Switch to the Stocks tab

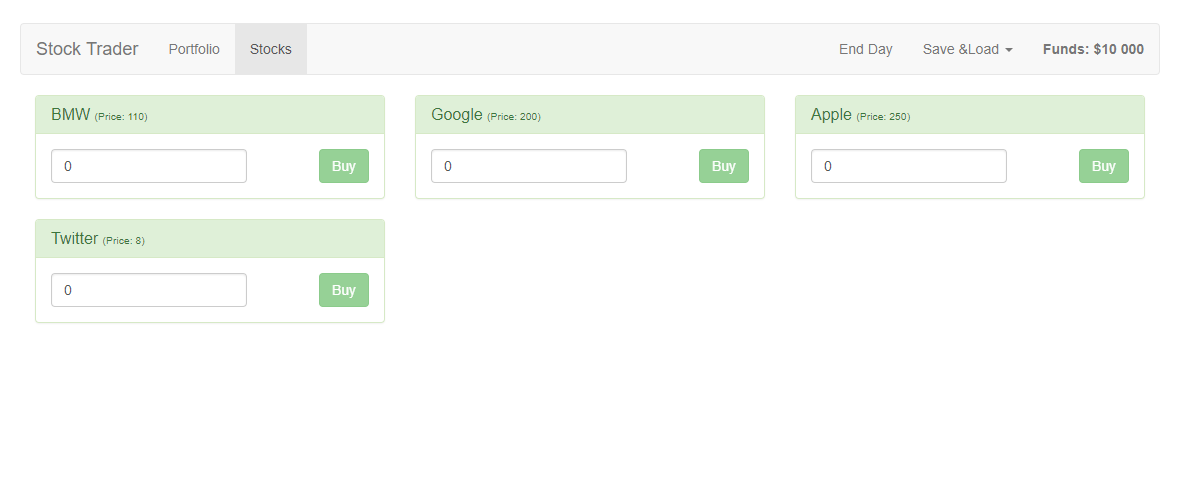(x=271, y=49)
